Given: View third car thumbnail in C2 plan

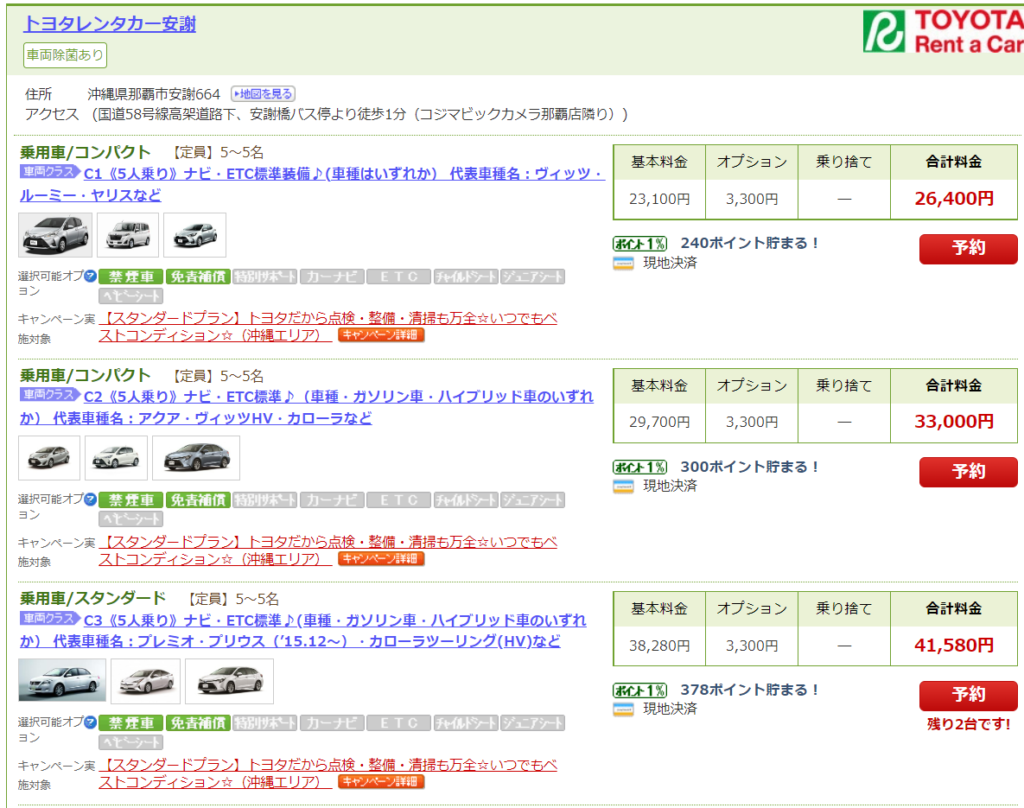Looking at the screenshot, I should [x=196, y=458].
